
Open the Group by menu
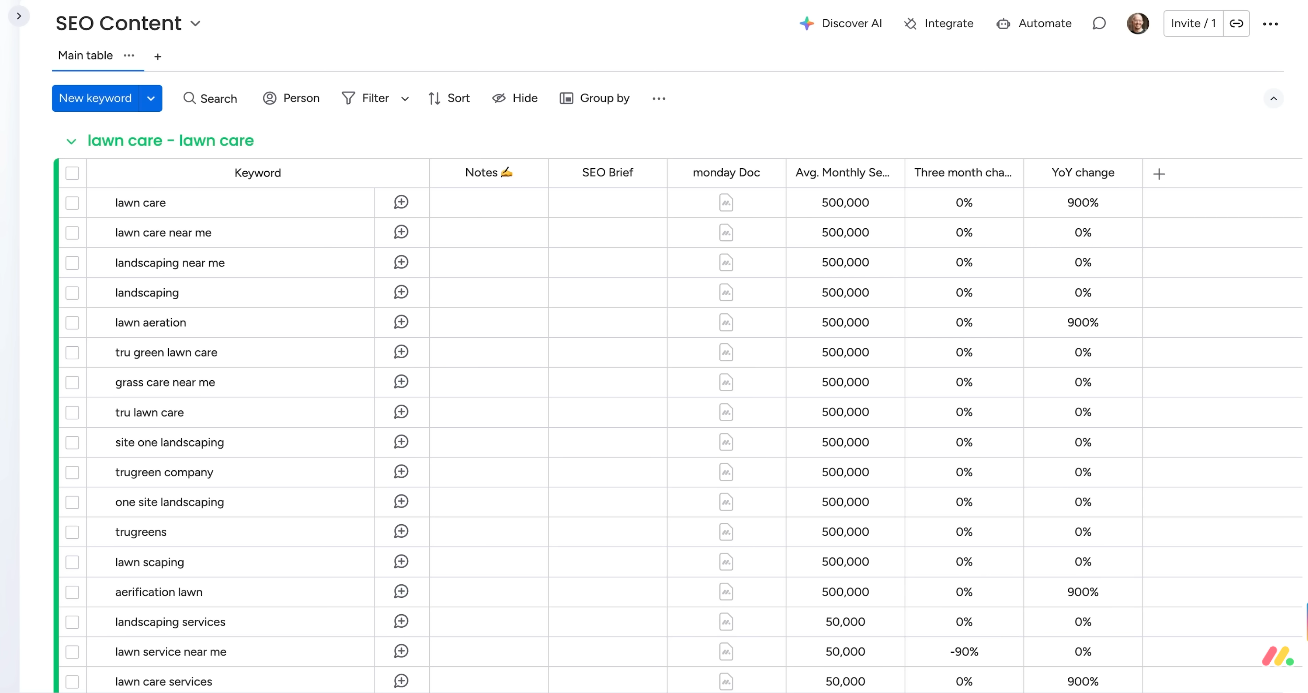[x=594, y=98]
